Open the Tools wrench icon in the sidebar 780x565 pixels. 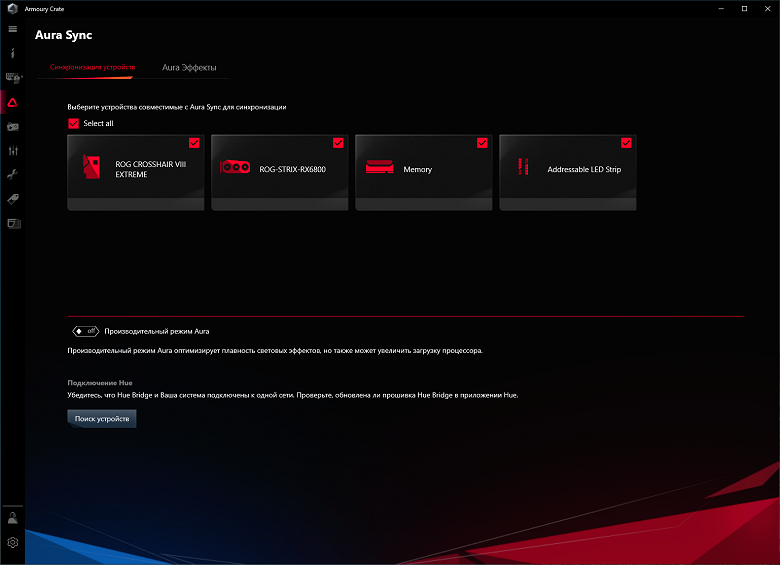coord(12,175)
